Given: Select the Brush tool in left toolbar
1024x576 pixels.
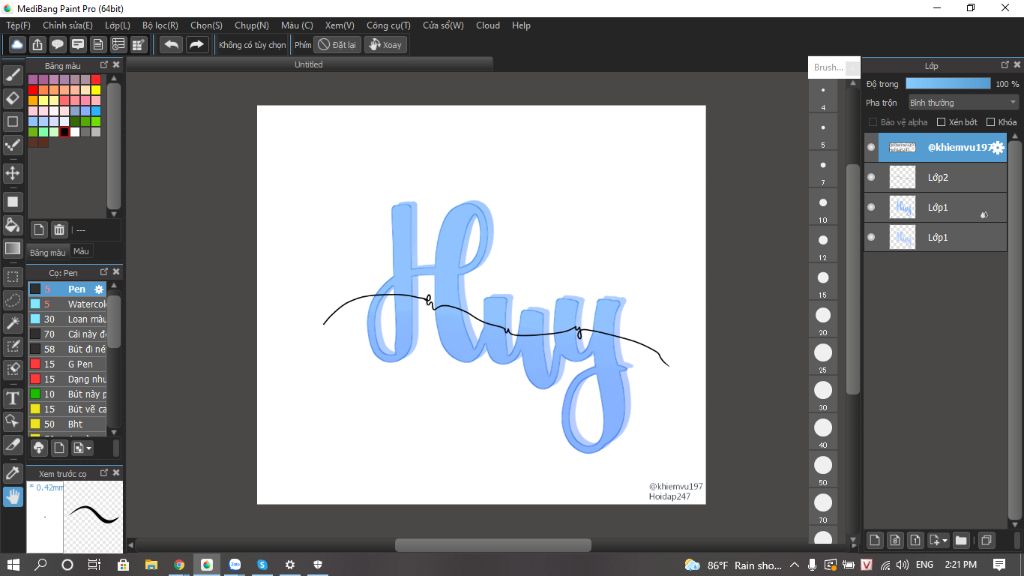Looking at the screenshot, I should (12, 74).
